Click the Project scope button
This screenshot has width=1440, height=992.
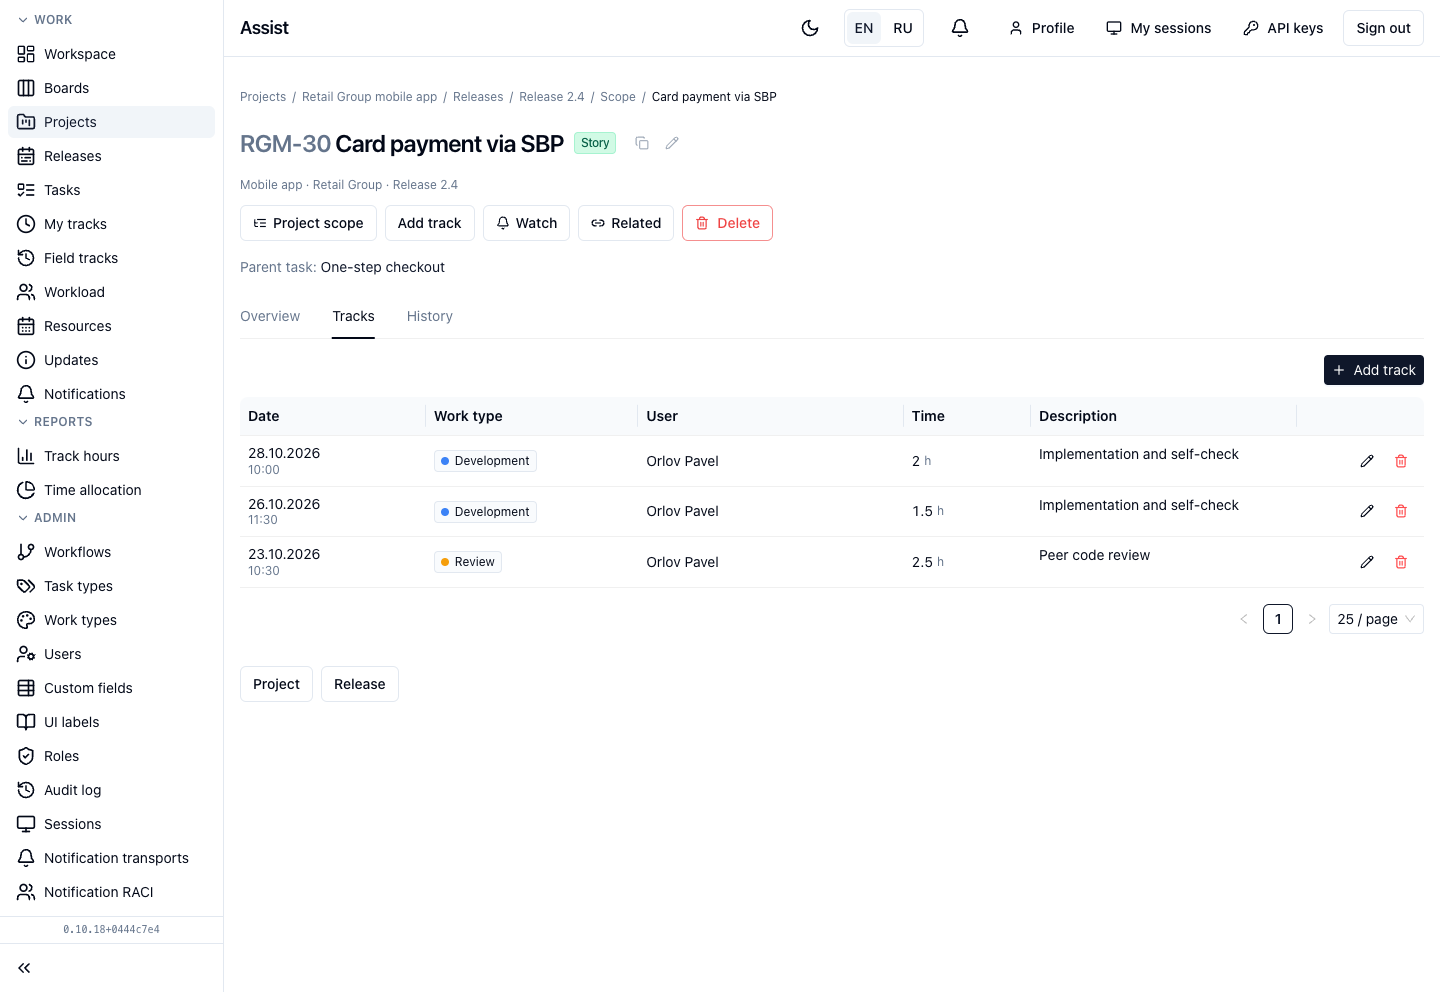click(x=308, y=223)
